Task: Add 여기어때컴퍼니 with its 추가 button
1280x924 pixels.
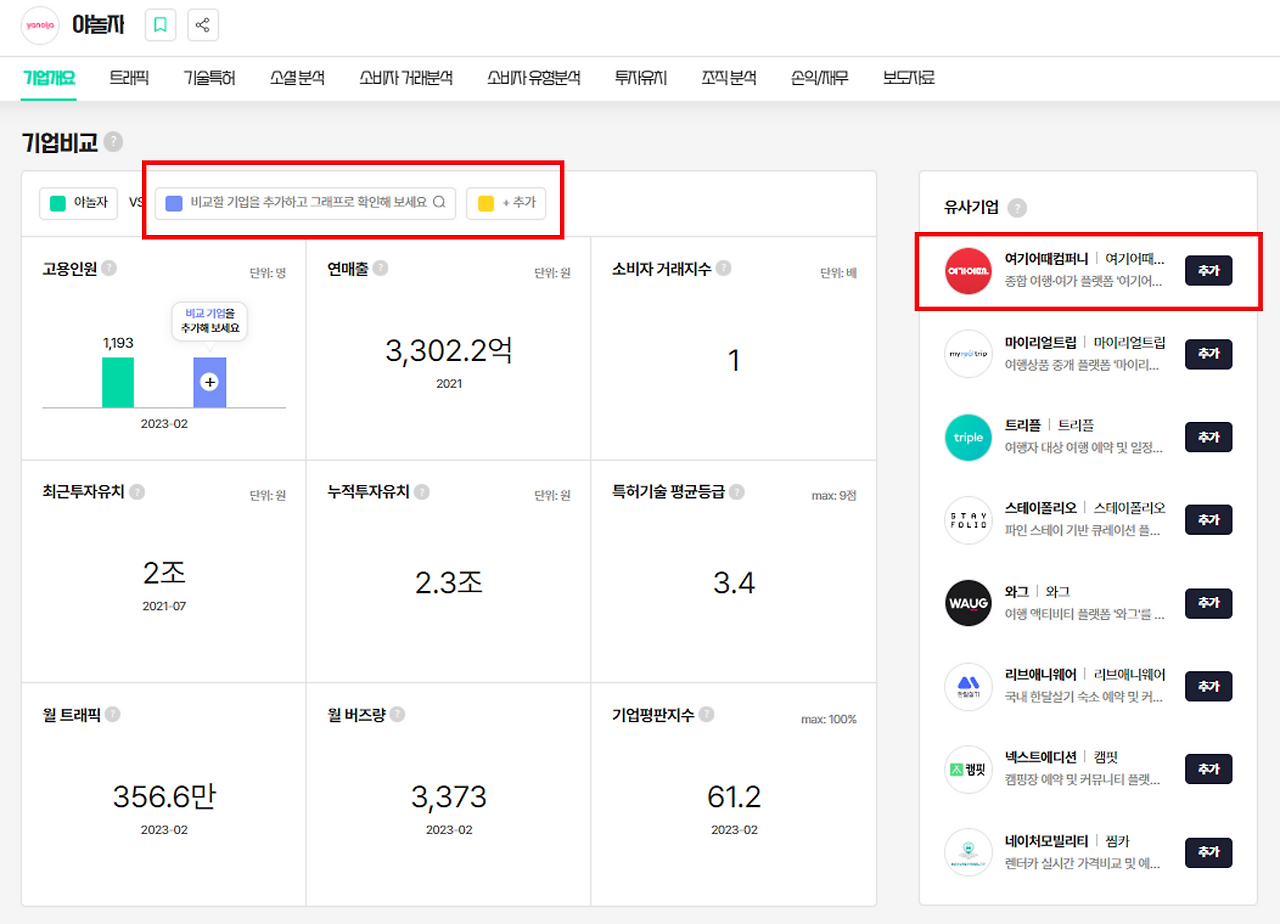Action: click(x=1208, y=271)
